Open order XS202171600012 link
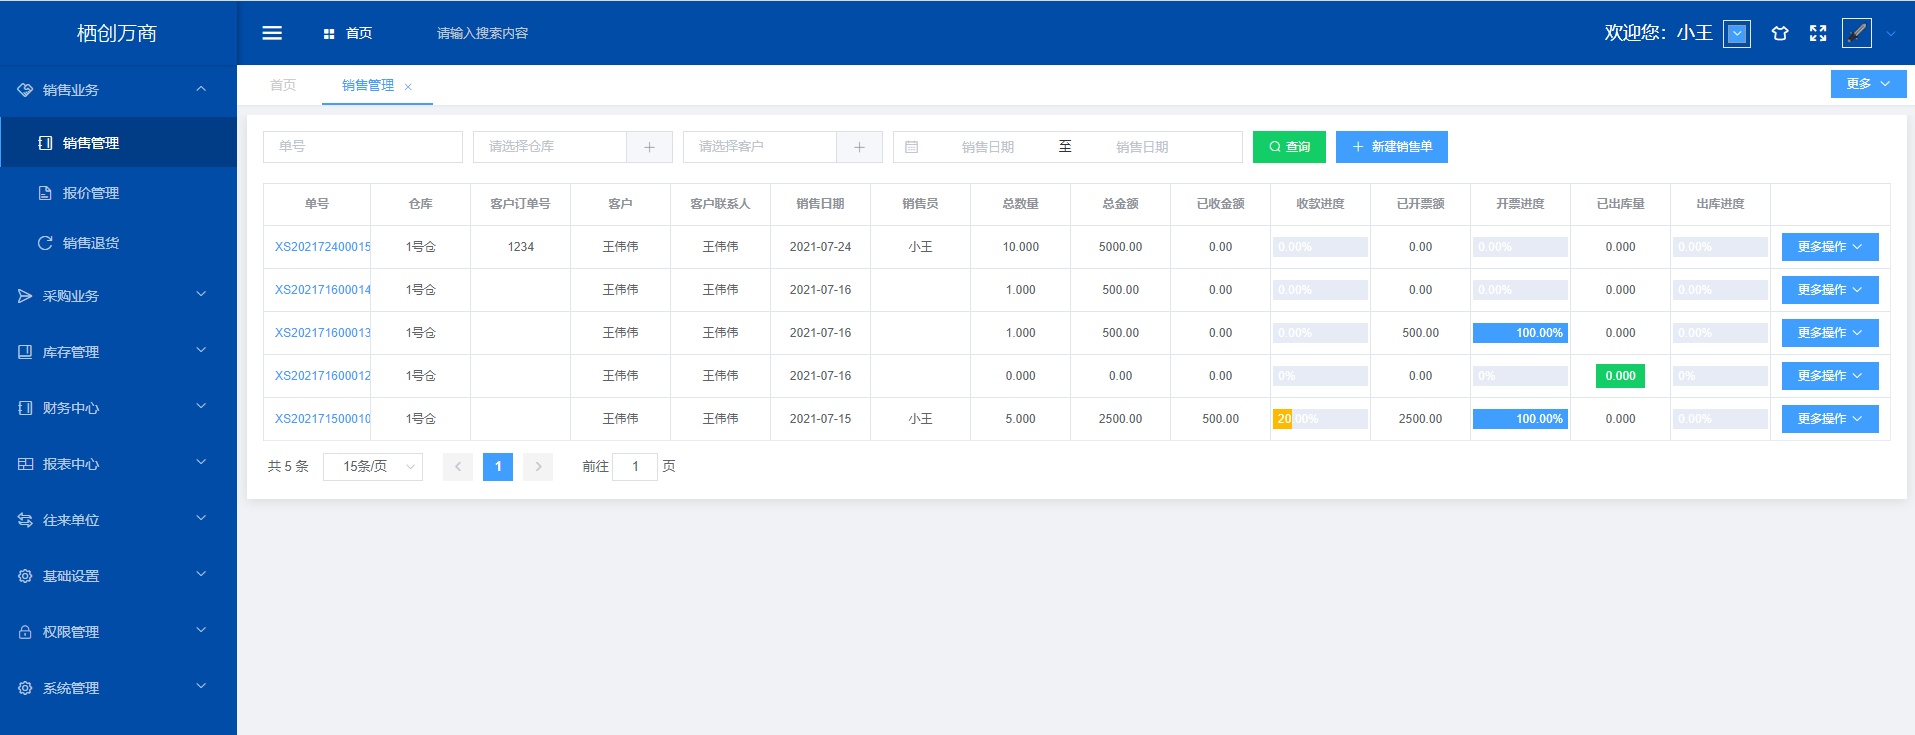The height and width of the screenshot is (735, 1915). click(x=323, y=376)
